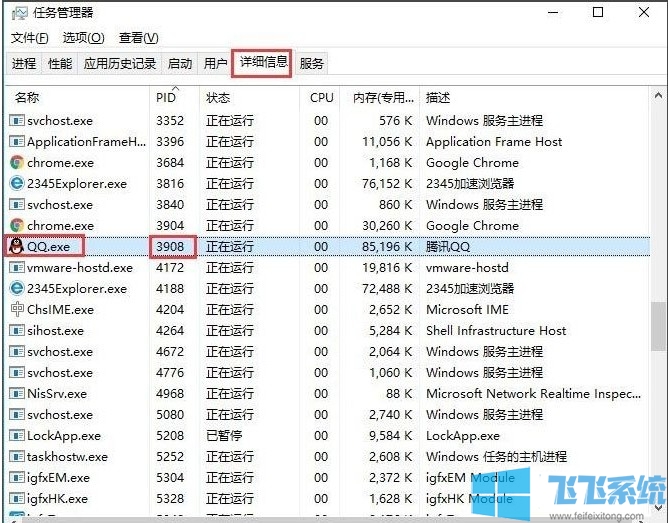Click the 2345Explorer.exe icon for PID 4188
668x523 pixels.
click(x=17, y=289)
